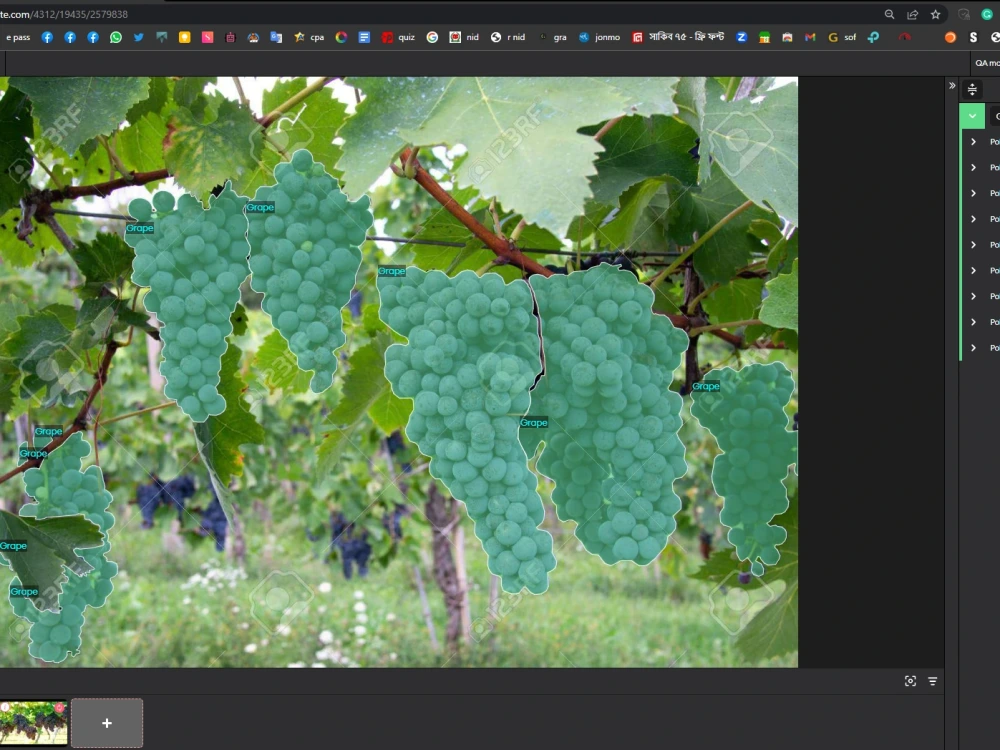
Task: Open the red speedometer bookmark icon
Action: pyautogui.click(x=904, y=37)
